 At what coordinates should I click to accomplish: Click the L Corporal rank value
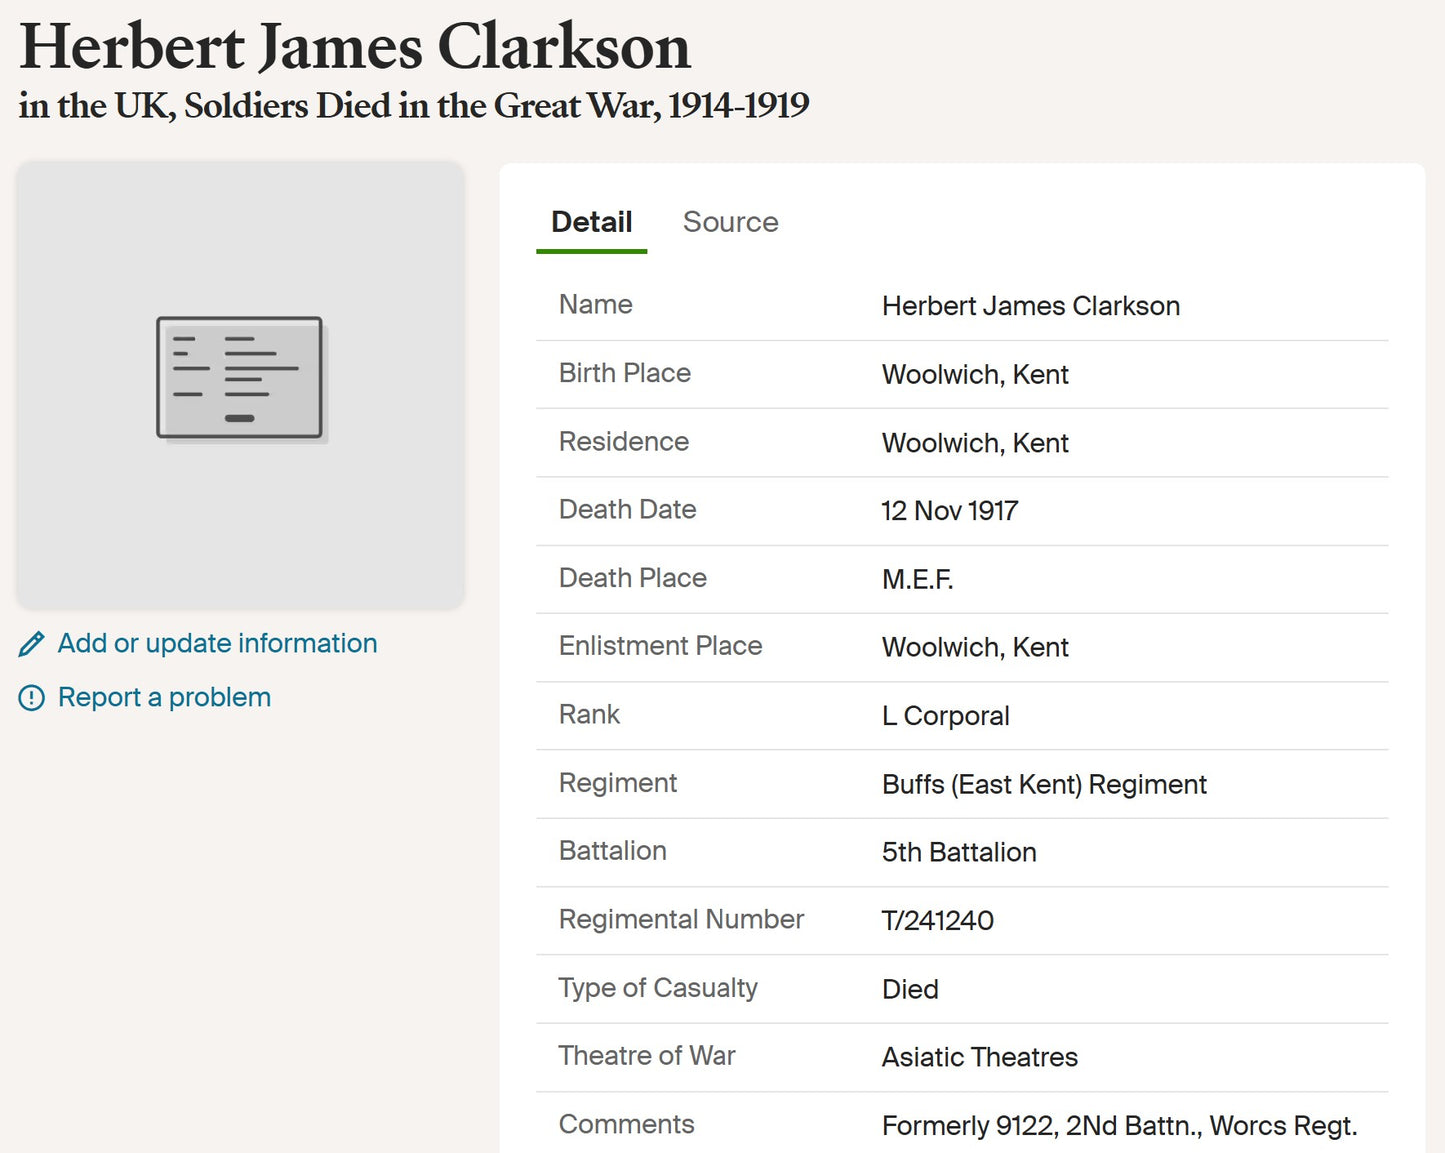(945, 716)
